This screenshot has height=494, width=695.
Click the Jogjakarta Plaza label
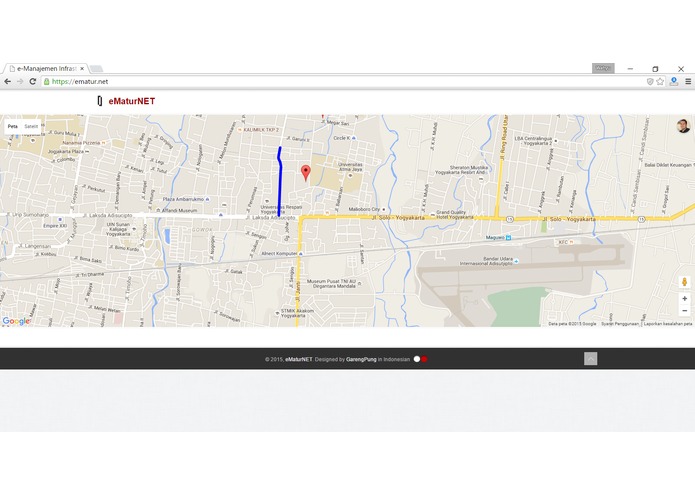tap(66, 152)
